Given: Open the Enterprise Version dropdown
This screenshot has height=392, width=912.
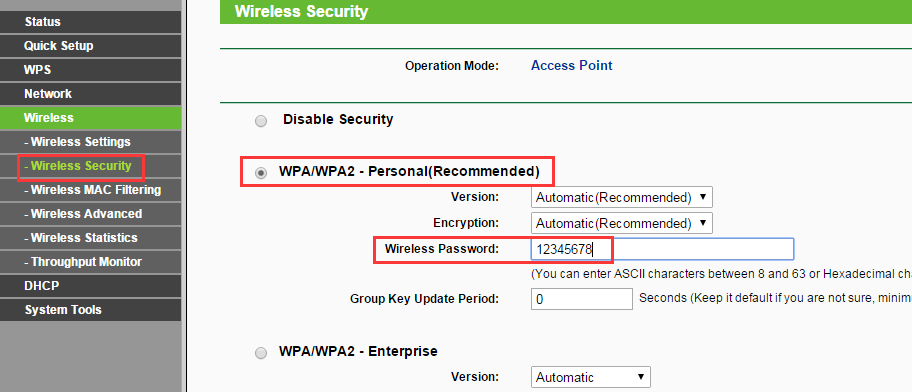Looking at the screenshot, I should 590,377.
